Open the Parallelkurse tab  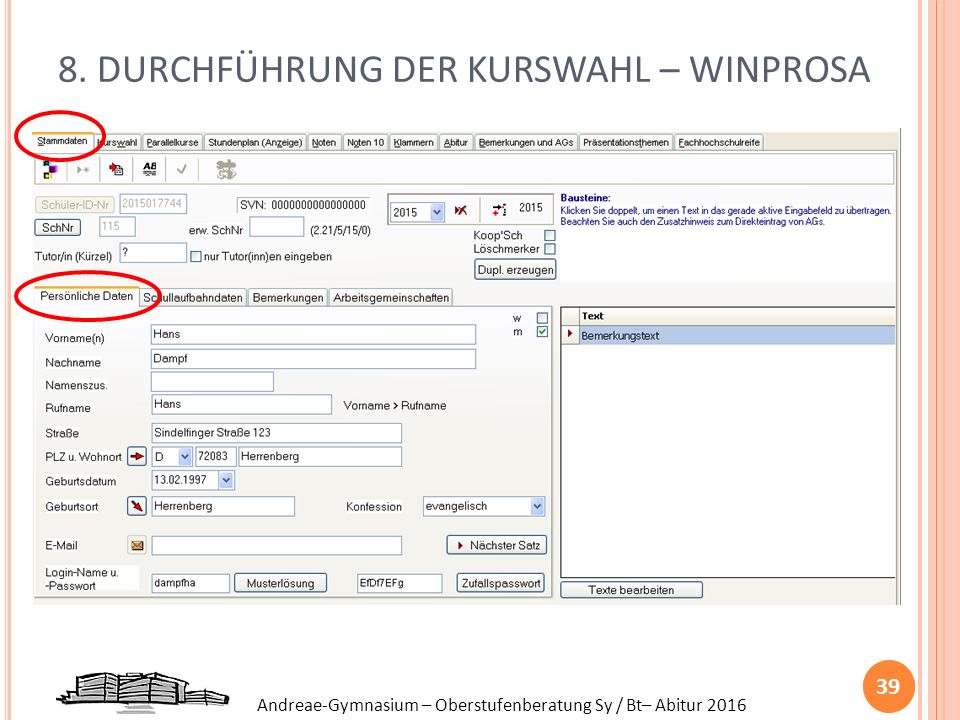point(173,143)
